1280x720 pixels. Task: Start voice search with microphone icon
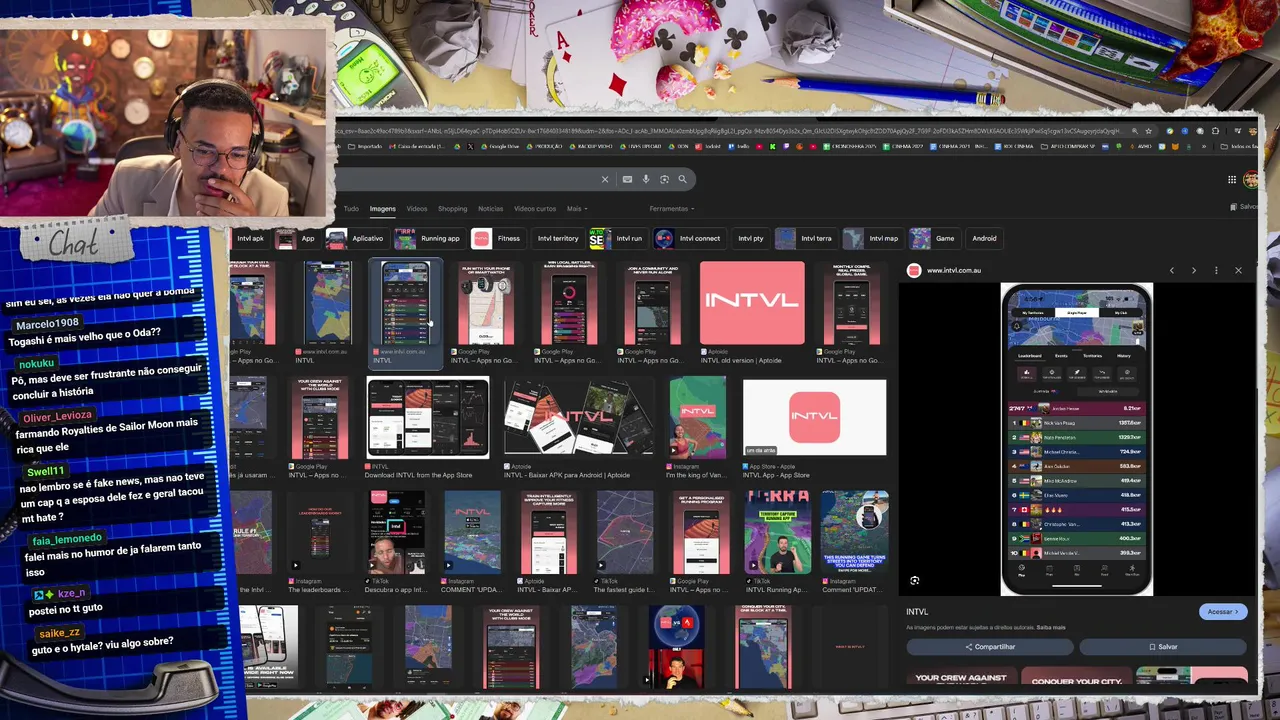646,179
